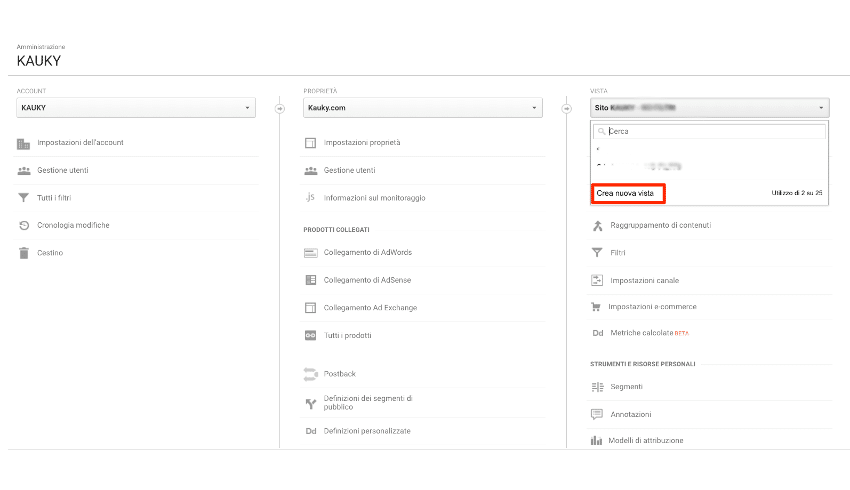Open Collegamento di AdWords

[368, 253]
